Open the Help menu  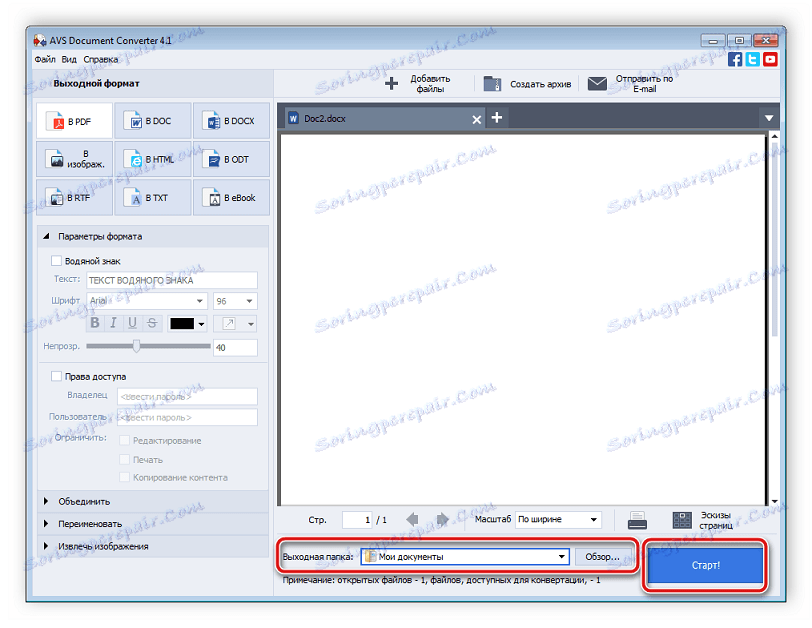click(x=100, y=60)
